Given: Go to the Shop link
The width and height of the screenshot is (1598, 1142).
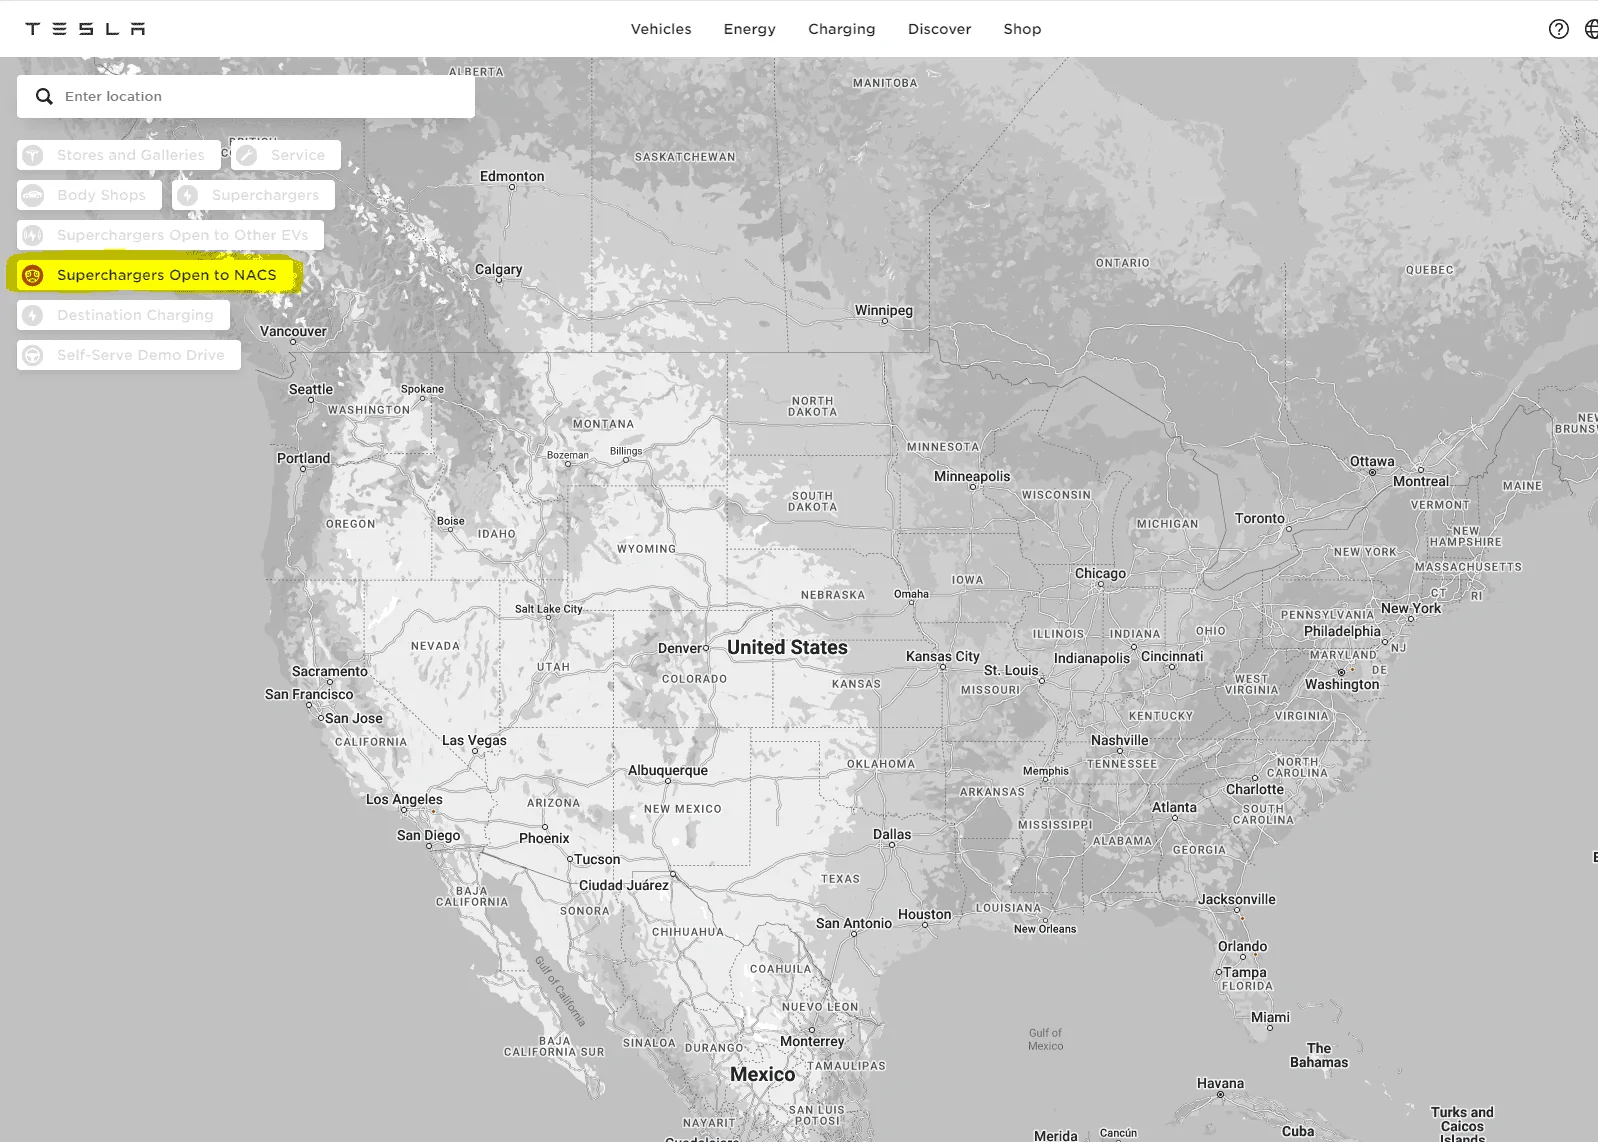Looking at the screenshot, I should click(x=1022, y=29).
